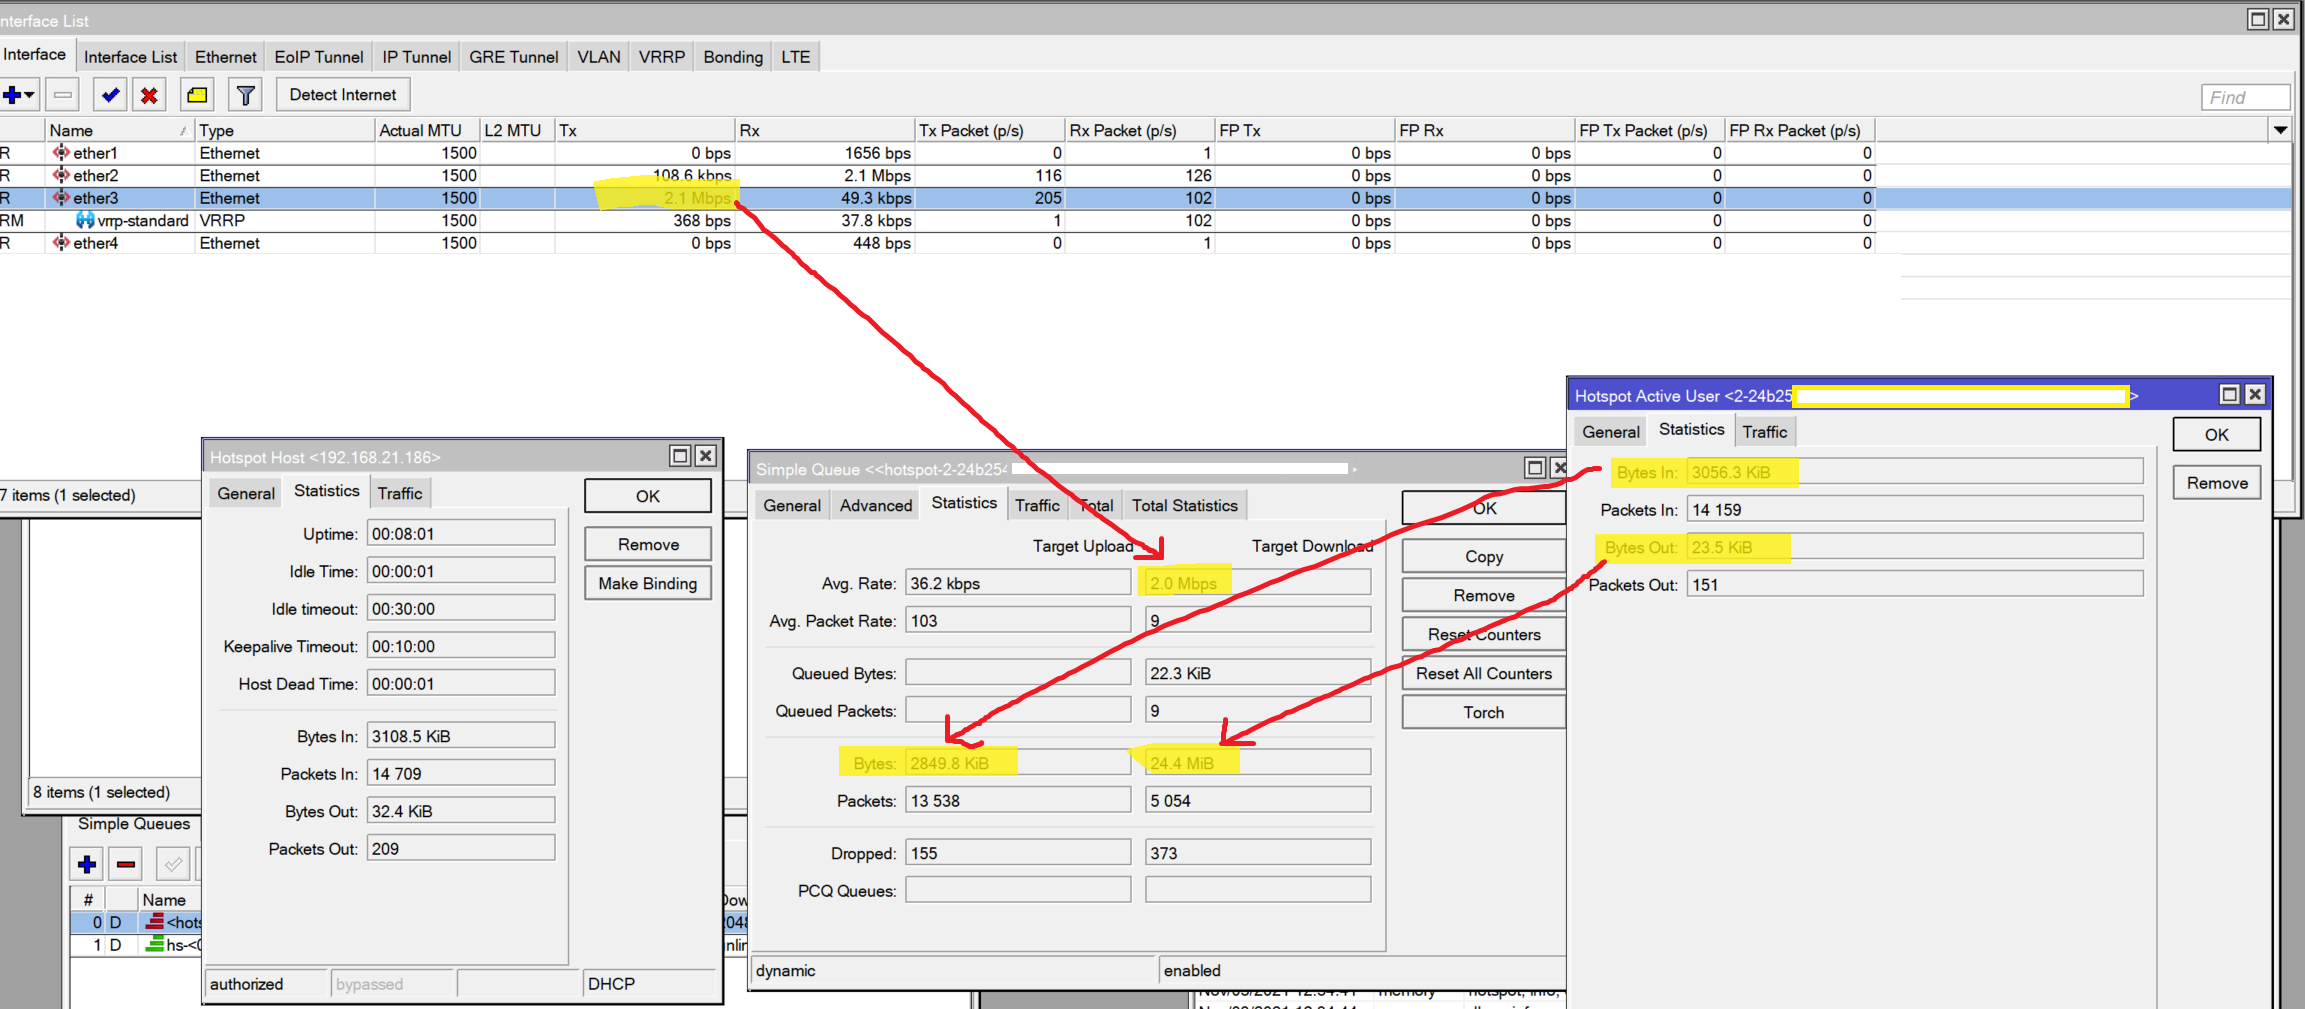The width and height of the screenshot is (2305, 1009).
Task: Open the column chooser dropdown in Interface List
Action: coord(2280,130)
